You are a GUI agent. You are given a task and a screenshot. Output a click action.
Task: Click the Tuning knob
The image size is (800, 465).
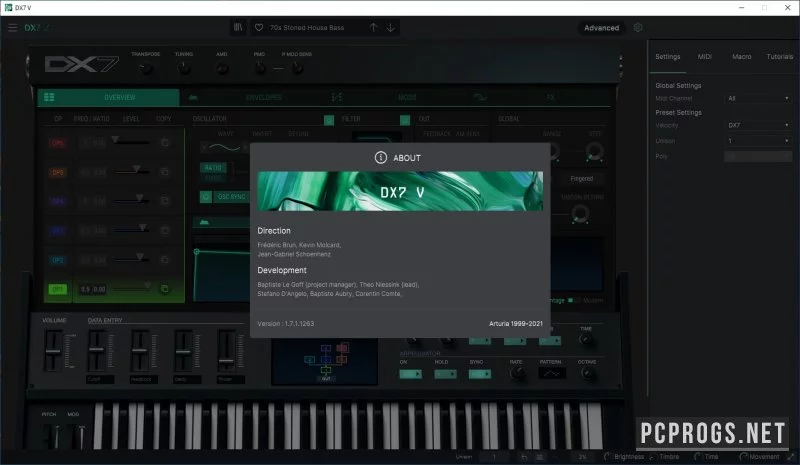pos(184,68)
